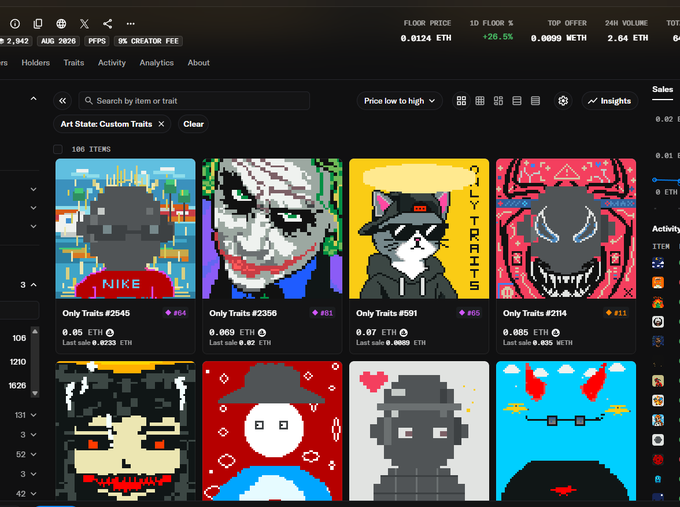Click the 9% CREATOR FEE tag
Screen dimensions: 680x507
coord(148,41)
